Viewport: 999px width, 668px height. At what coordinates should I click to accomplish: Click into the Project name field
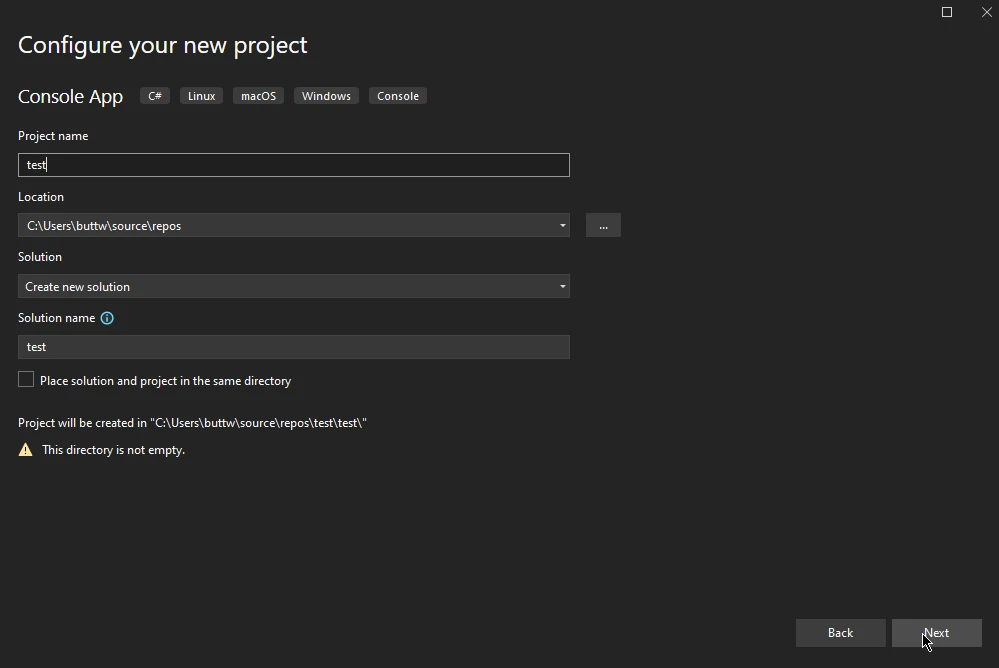point(293,165)
